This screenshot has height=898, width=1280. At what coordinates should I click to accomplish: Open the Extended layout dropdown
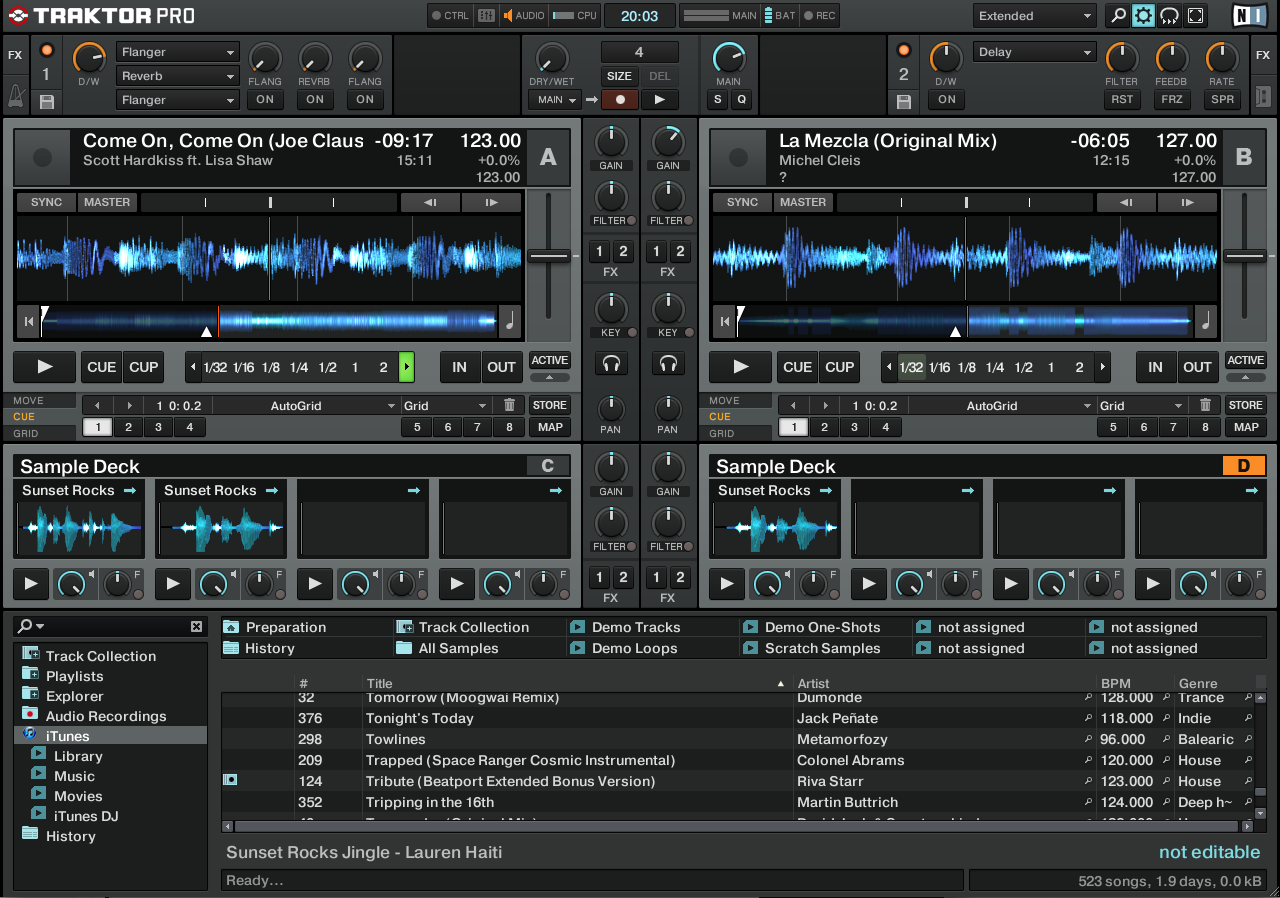pyautogui.click(x=1035, y=16)
